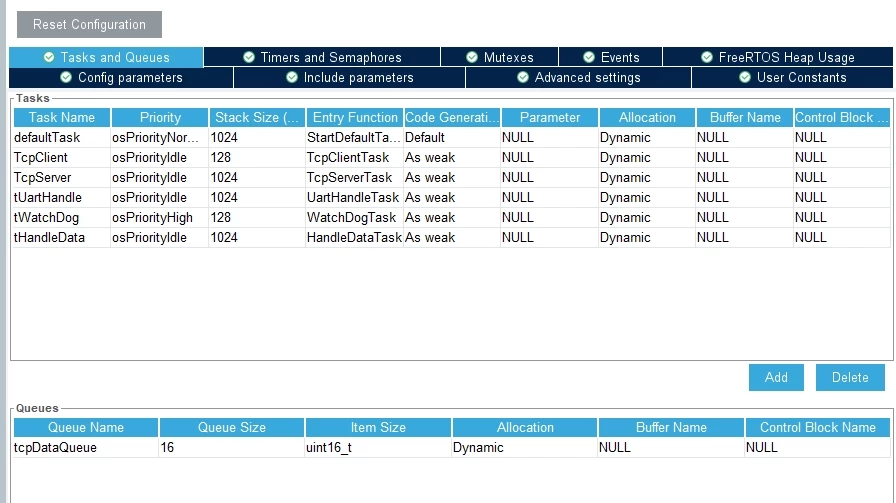Click Control Block Name queue header
Screen dimensions: 896x503
(x=818, y=427)
